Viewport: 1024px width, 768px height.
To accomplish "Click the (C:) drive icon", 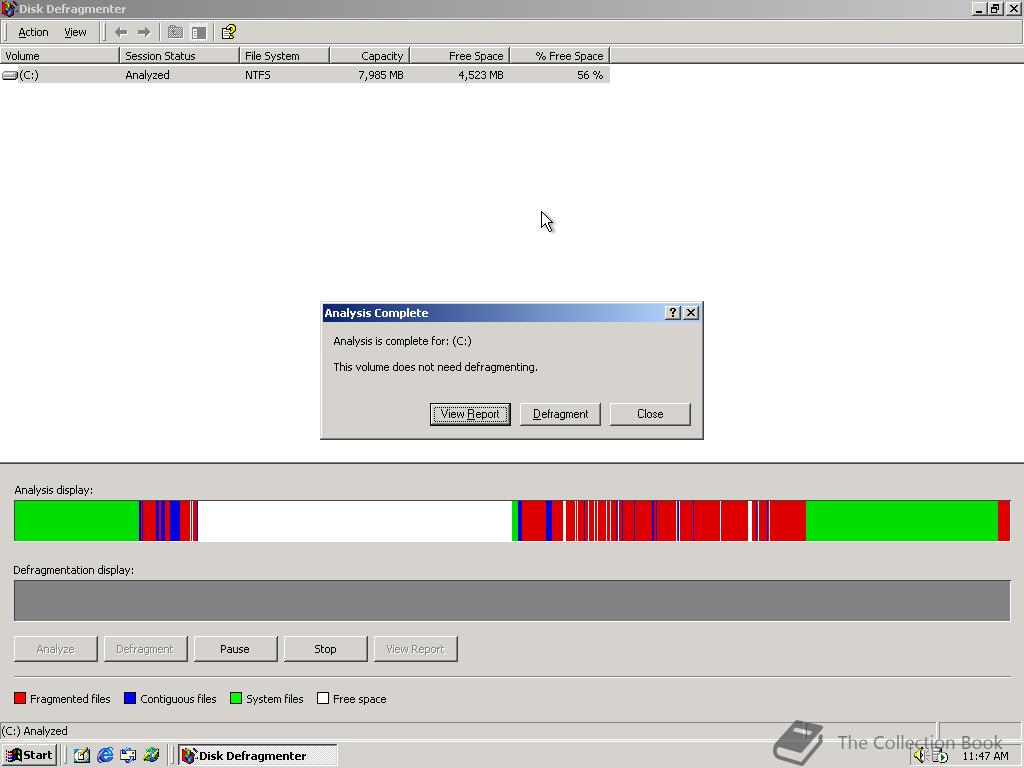I will tap(9, 75).
